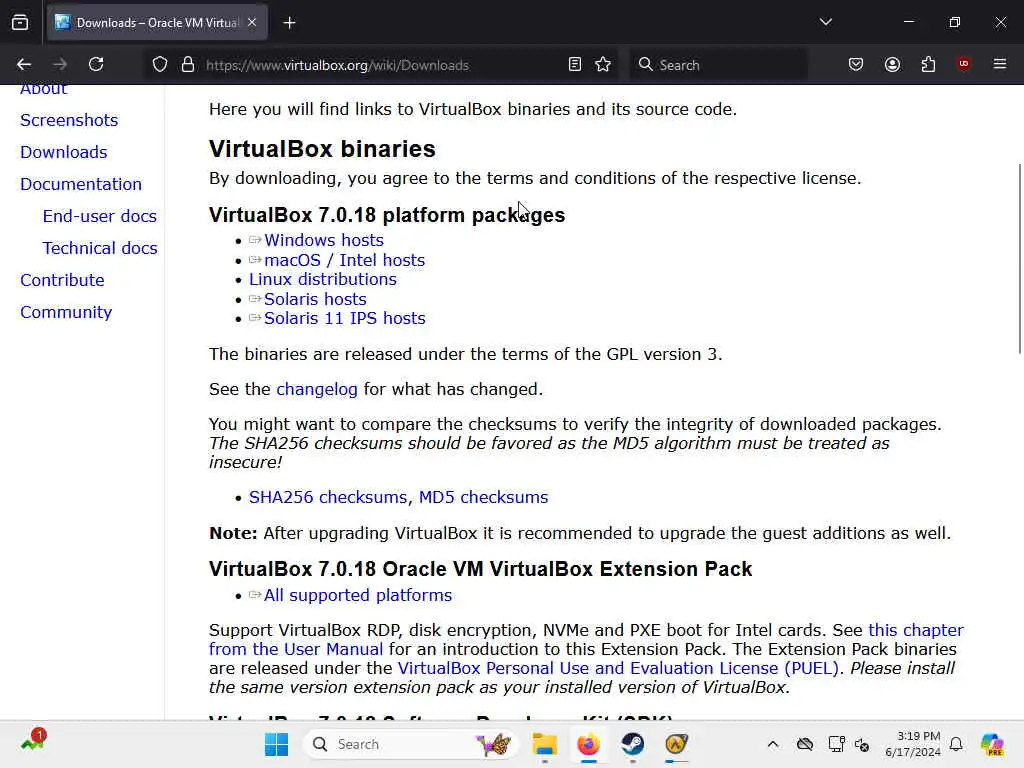Open the Extensions puzzle icon
Screen dimensions: 1024x768
(x=928, y=65)
